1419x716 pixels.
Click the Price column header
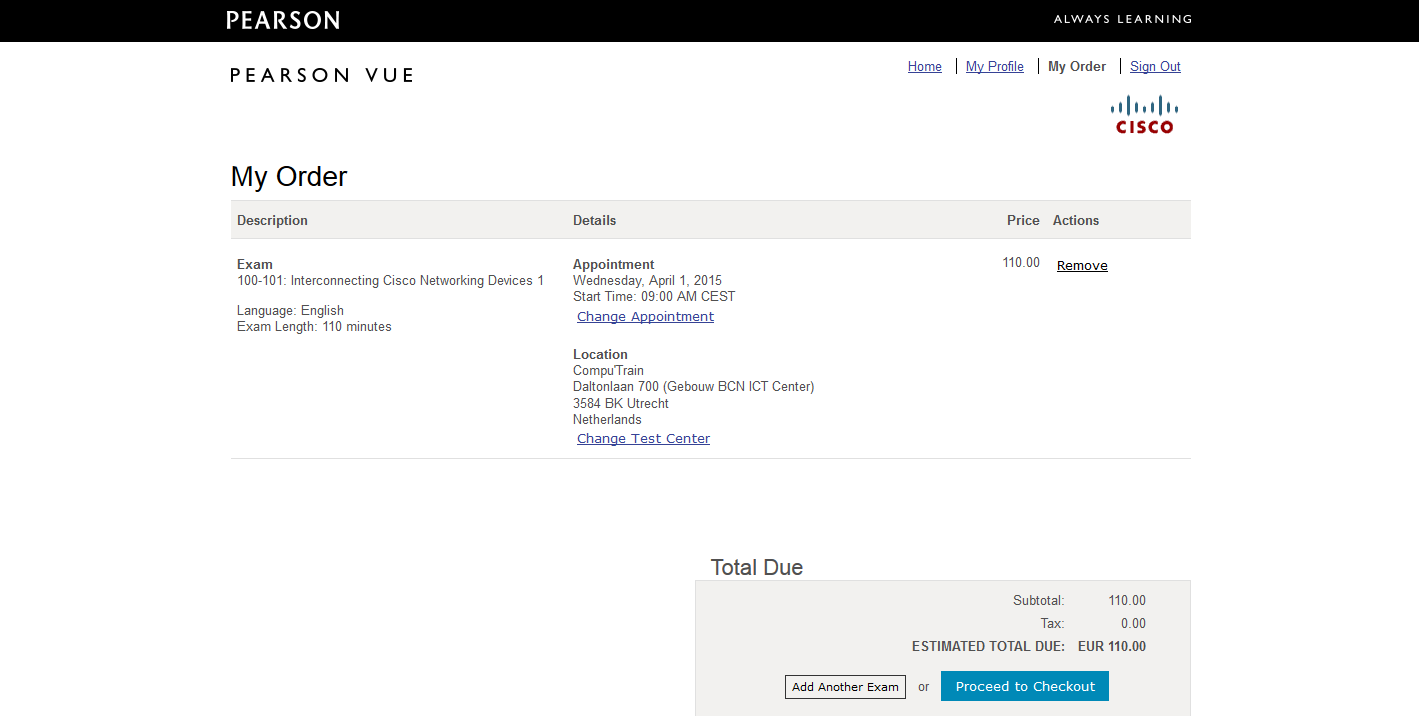coord(1023,221)
